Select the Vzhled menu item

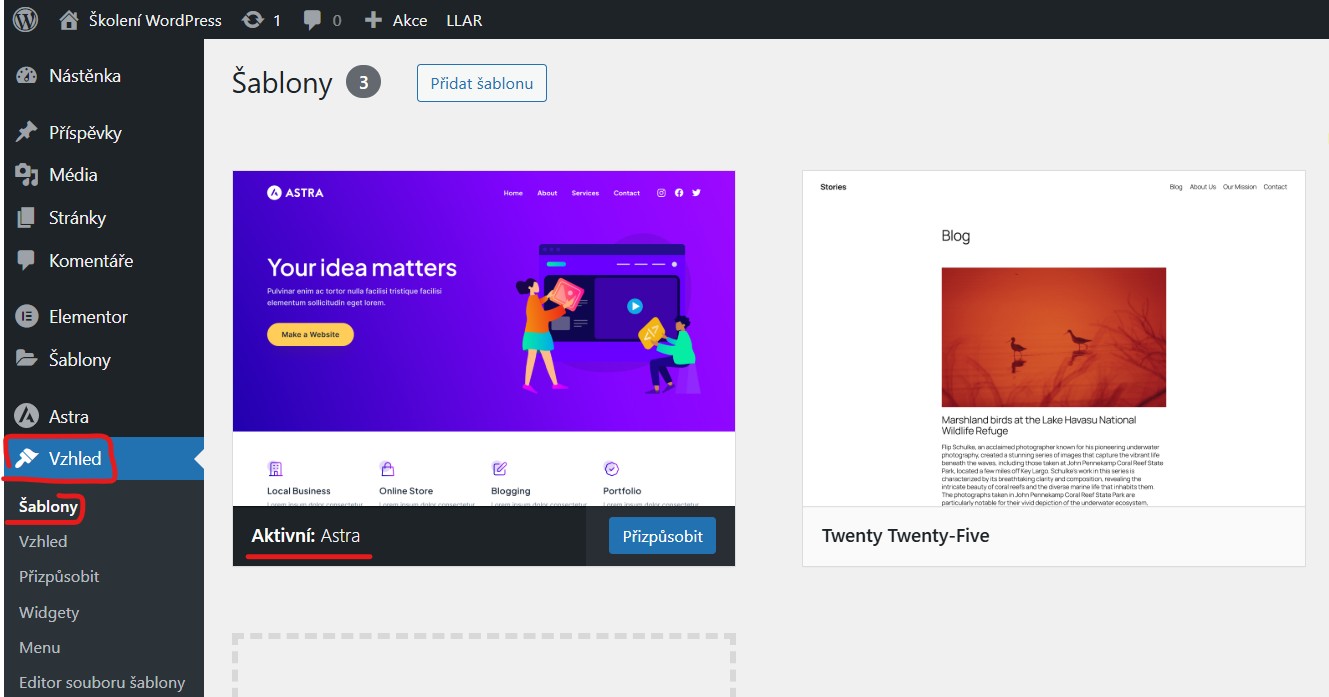75,459
